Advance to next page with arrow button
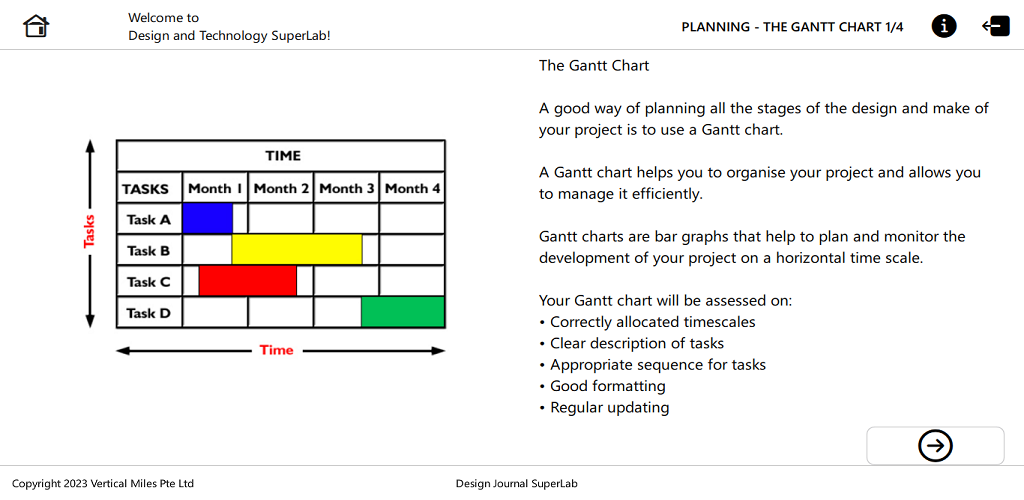This screenshot has width=1024, height=500. (x=935, y=446)
